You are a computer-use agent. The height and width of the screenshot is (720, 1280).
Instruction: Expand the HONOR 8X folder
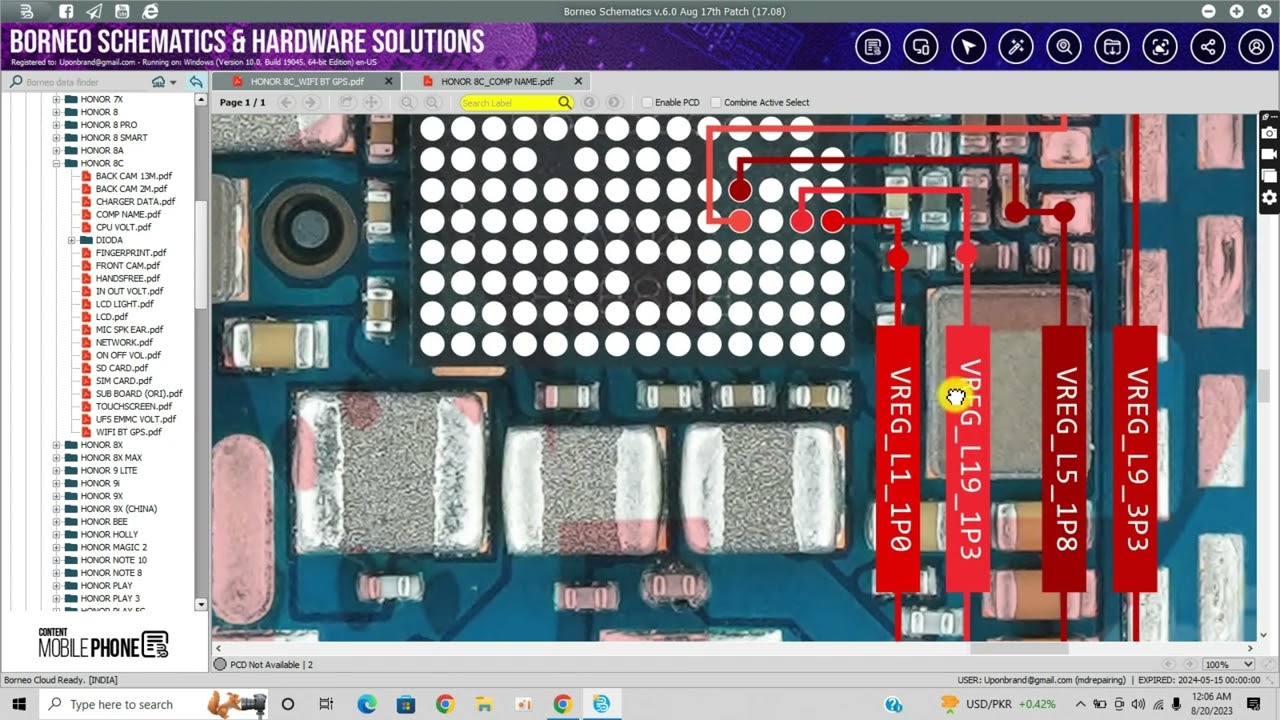(x=57, y=445)
